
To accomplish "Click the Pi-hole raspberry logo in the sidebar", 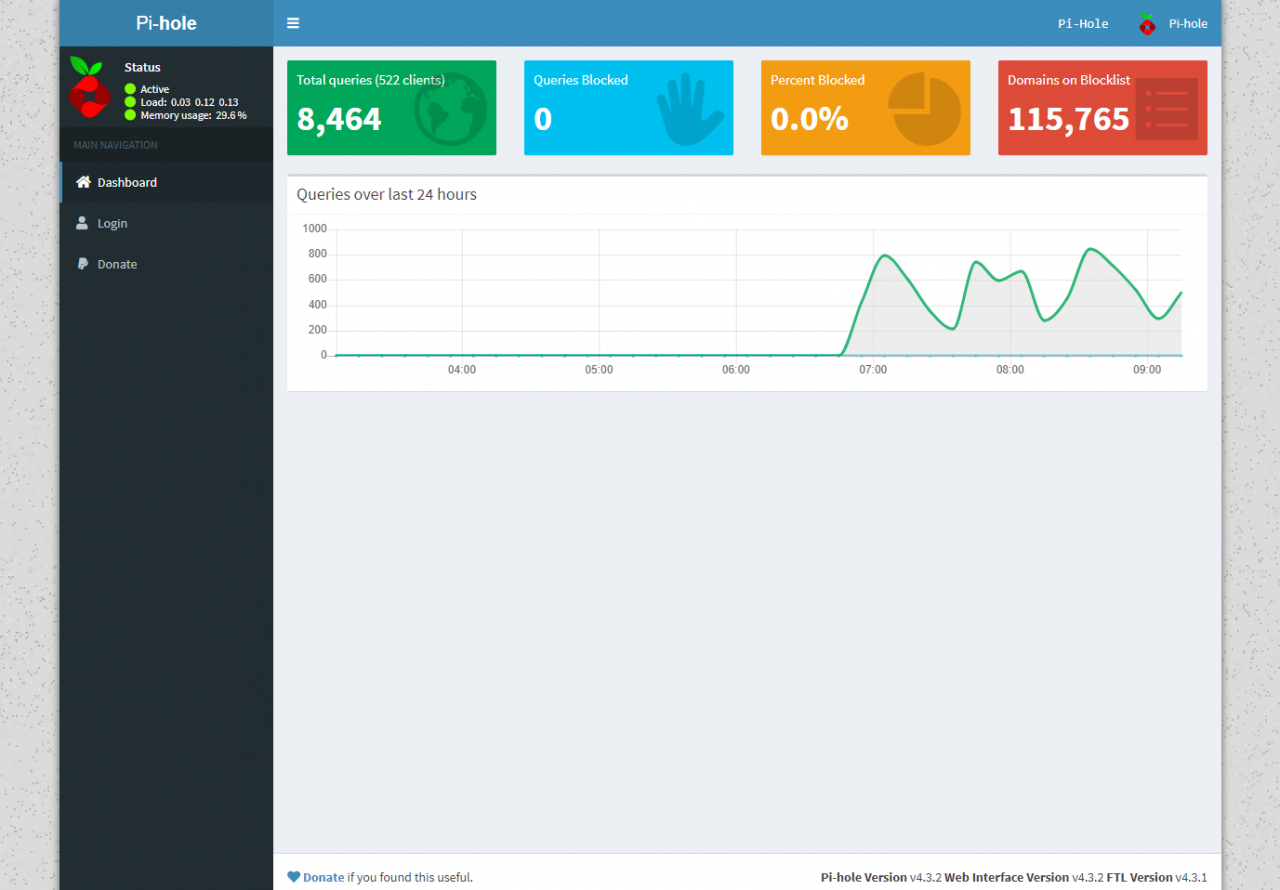I will (89, 88).
